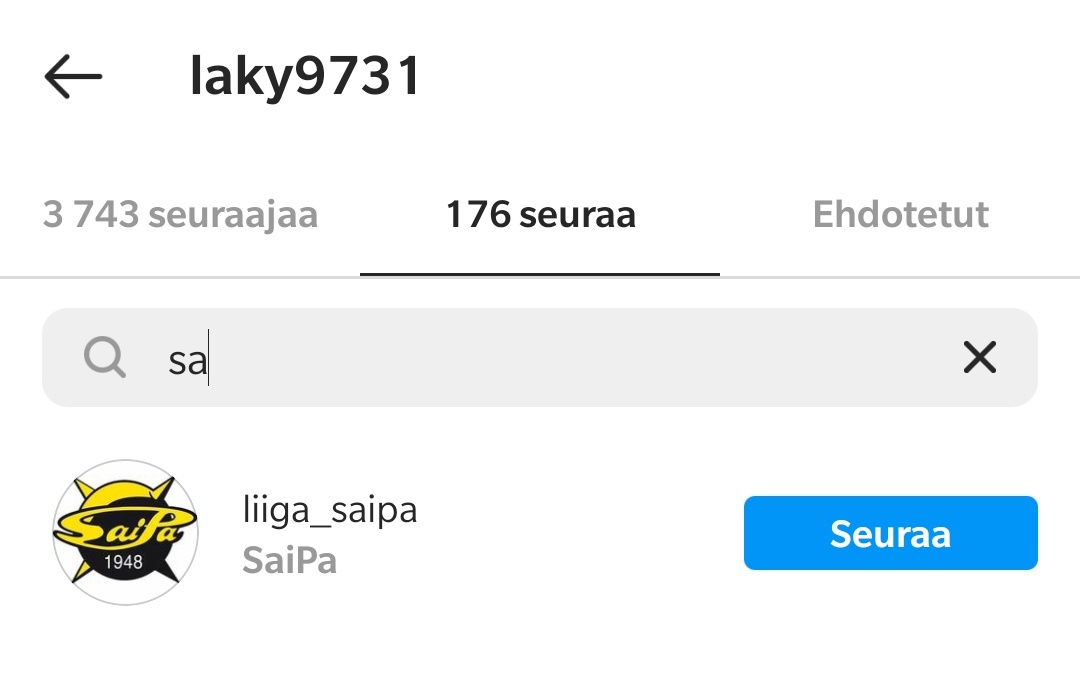
Task: View followers list of laky9731
Action: pos(180,214)
